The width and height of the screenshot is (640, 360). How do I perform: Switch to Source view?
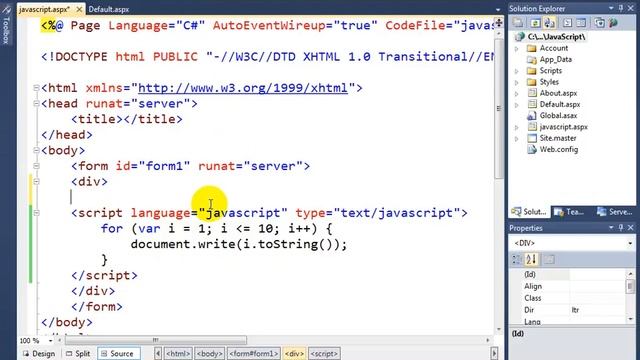pyautogui.click(x=118, y=353)
